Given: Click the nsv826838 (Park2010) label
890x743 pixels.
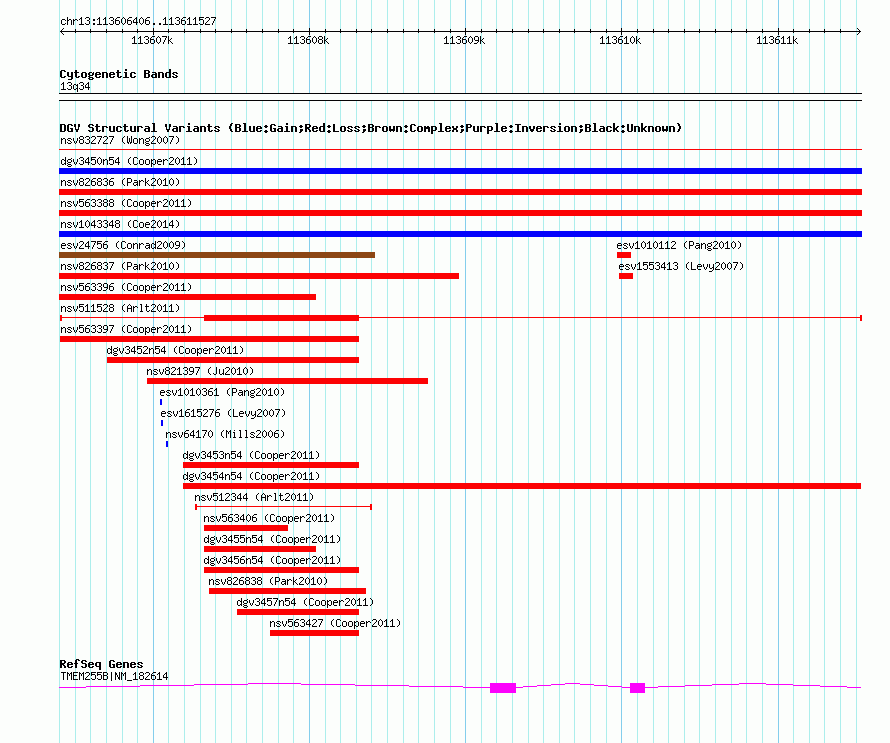Looking at the screenshot, I should 268,581.
